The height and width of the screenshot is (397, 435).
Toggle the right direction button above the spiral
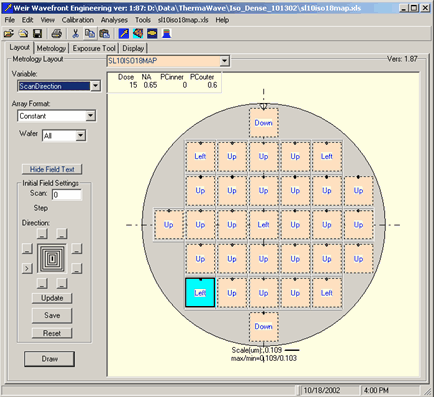pyautogui.click(x=62, y=233)
